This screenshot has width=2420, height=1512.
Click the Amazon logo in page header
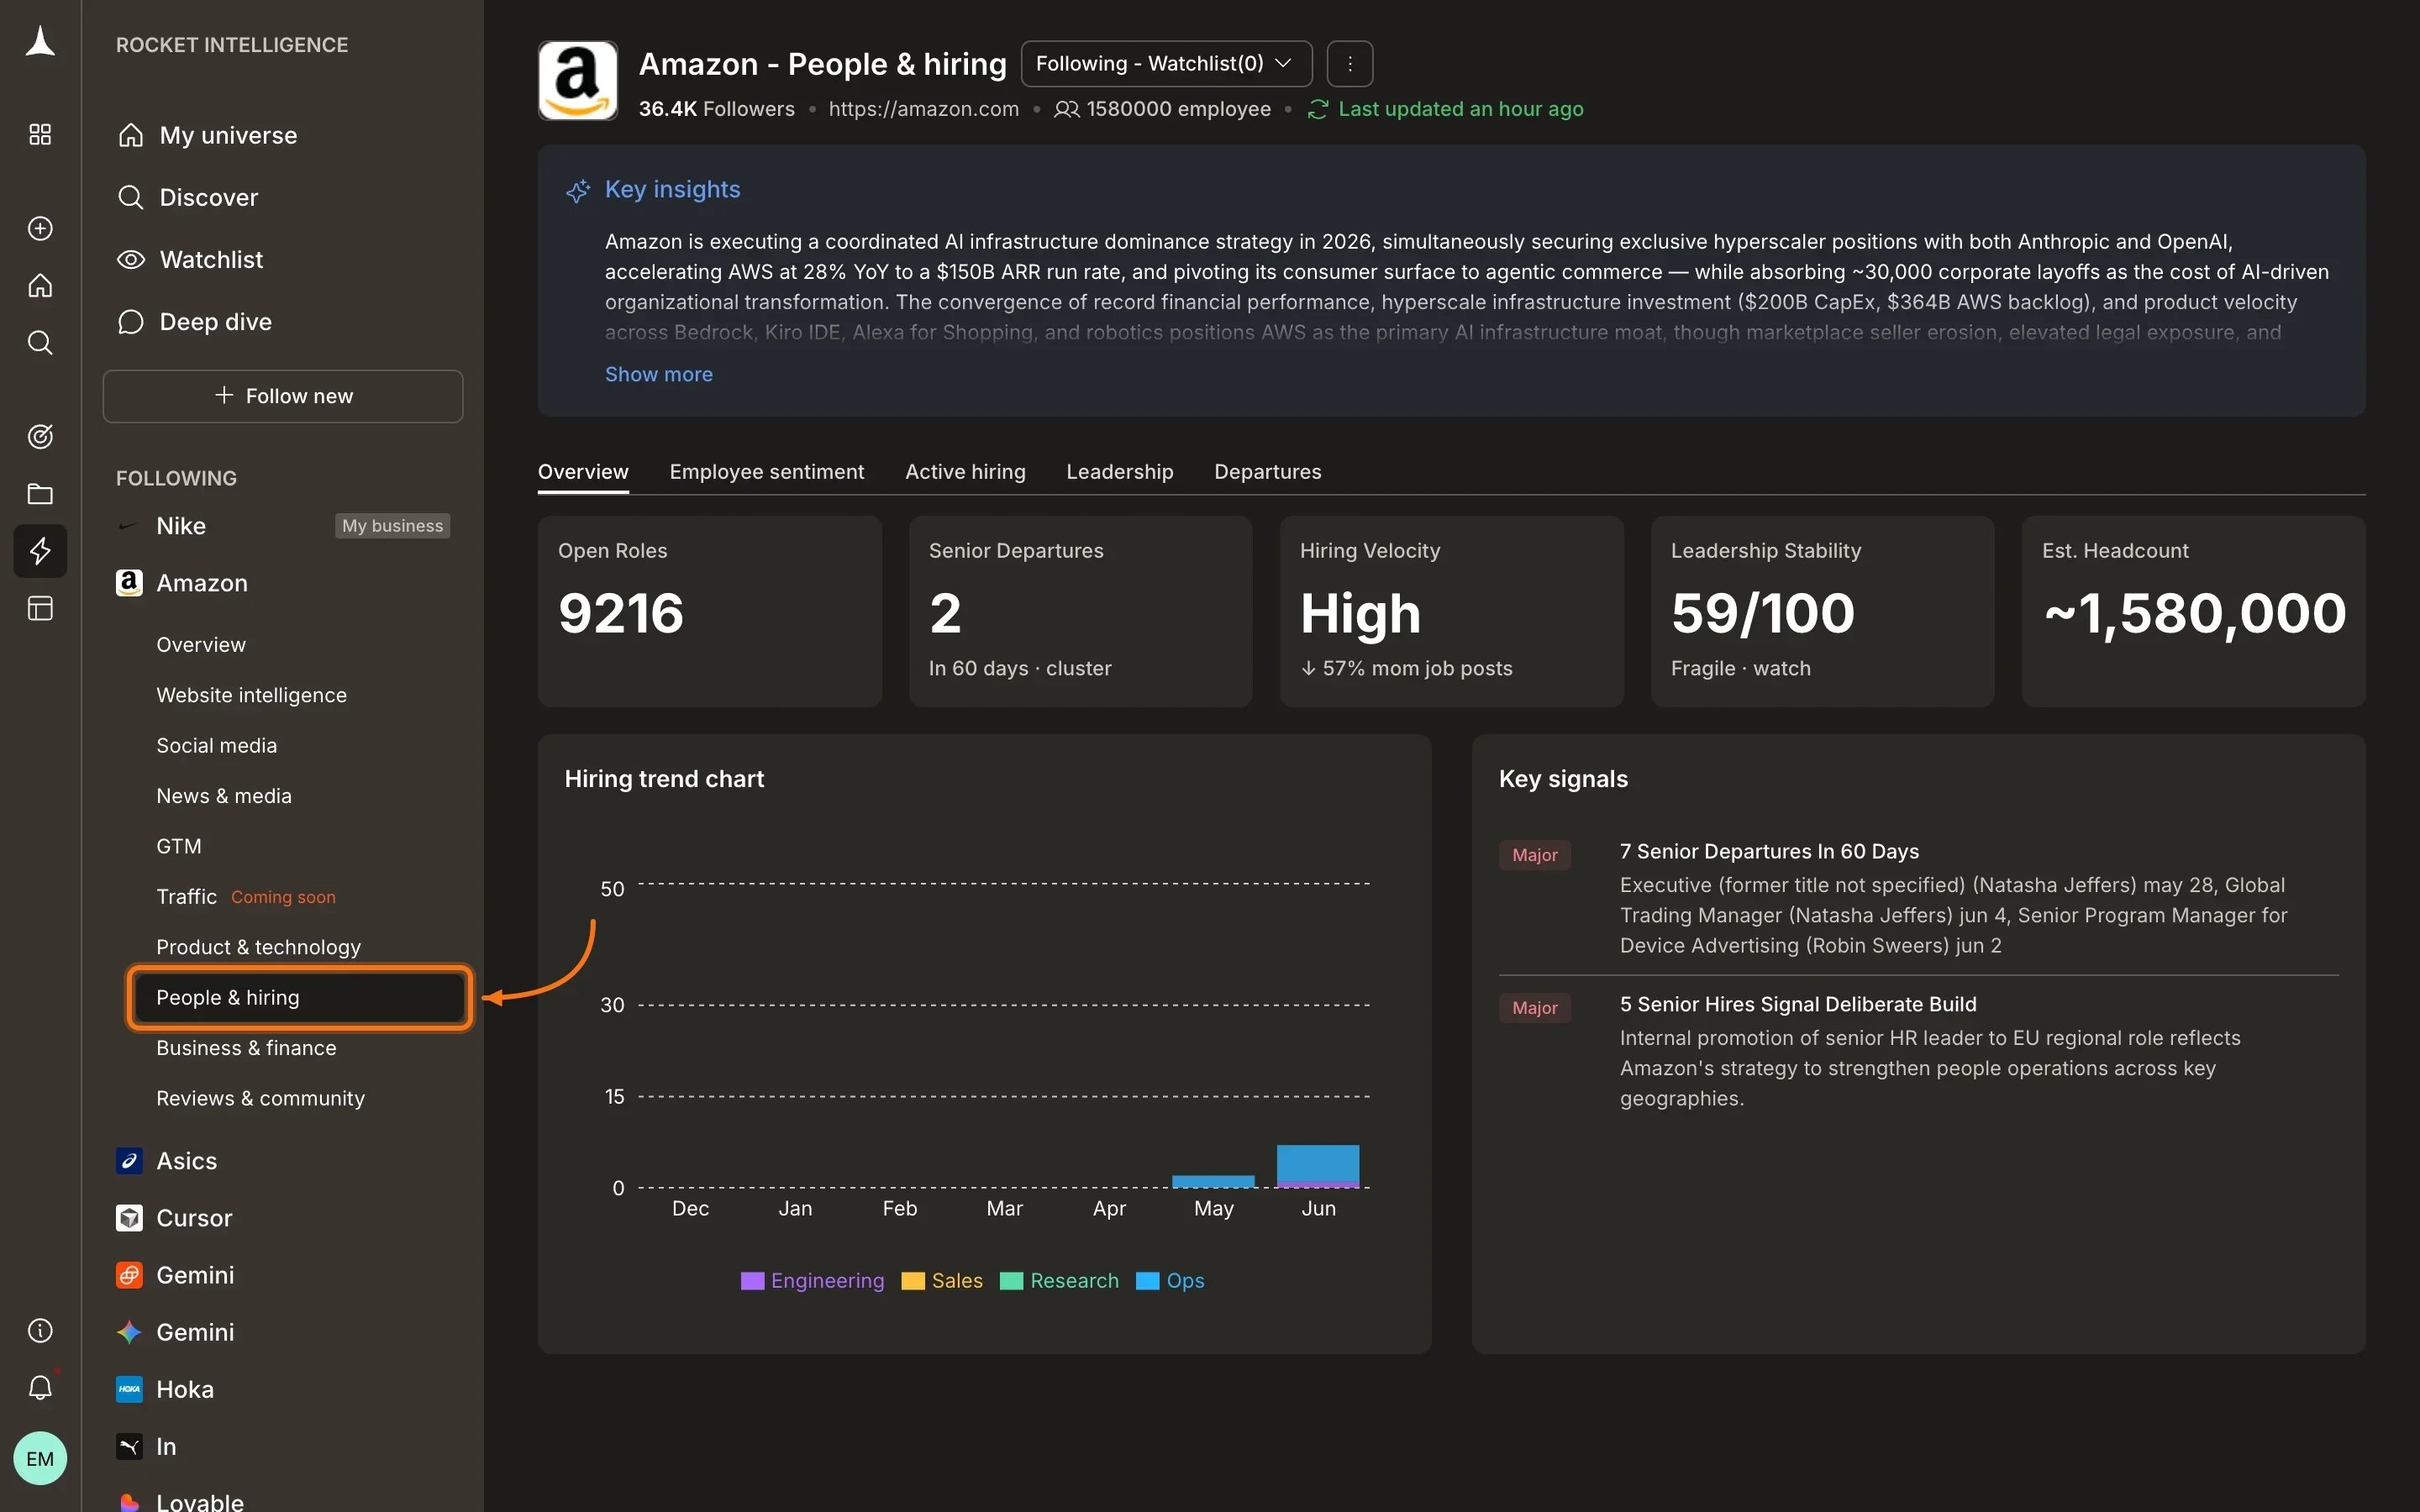(577, 80)
